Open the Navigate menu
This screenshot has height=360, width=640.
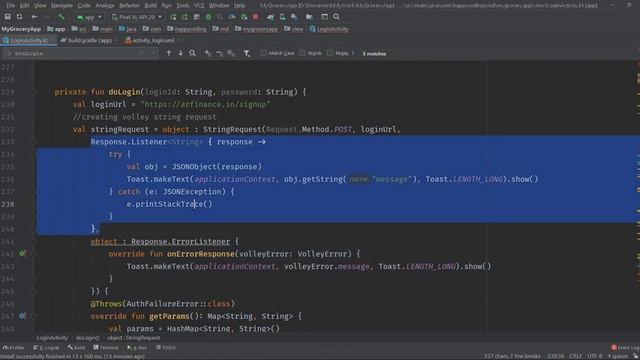[62, 5]
